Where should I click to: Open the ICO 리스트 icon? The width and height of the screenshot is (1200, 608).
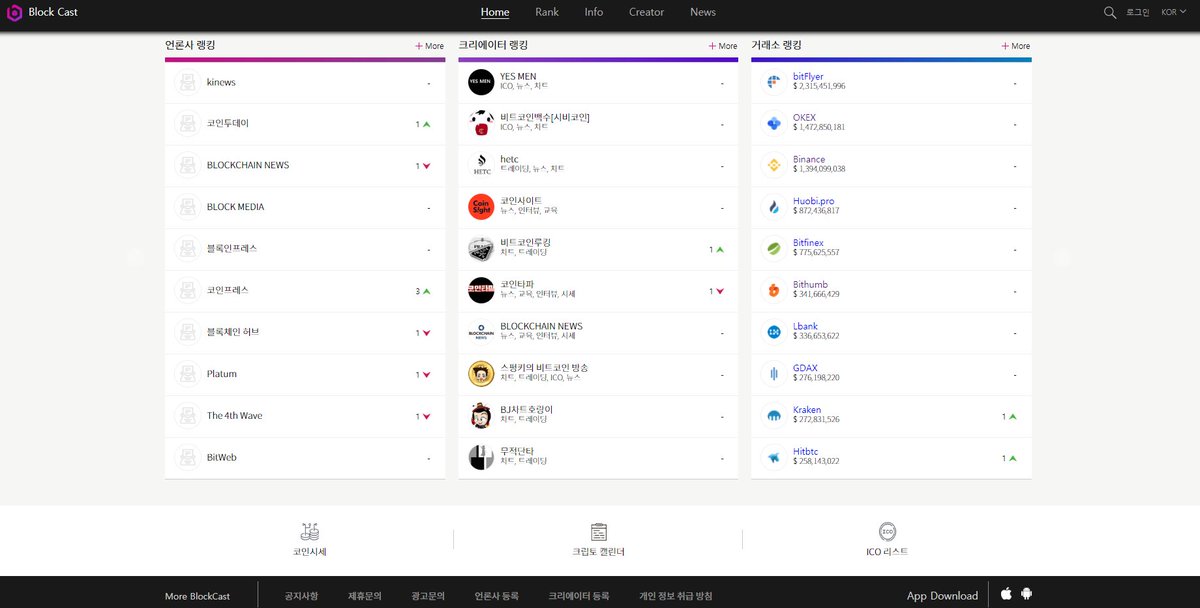pyautogui.click(x=887, y=532)
